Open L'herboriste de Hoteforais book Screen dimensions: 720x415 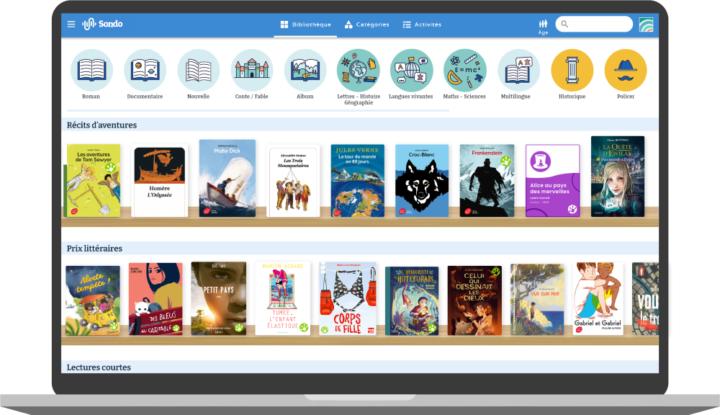coord(412,301)
